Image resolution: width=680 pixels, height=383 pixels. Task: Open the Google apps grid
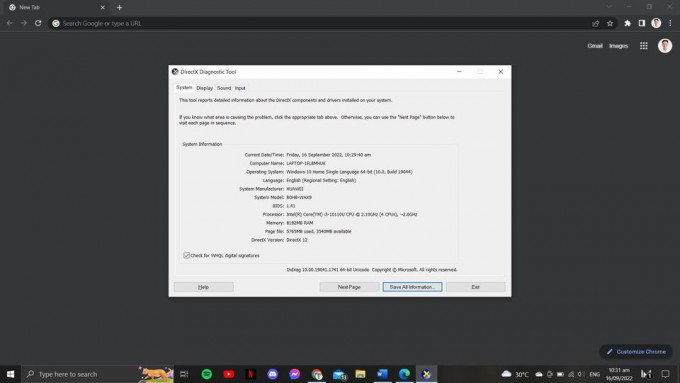coord(644,46)
